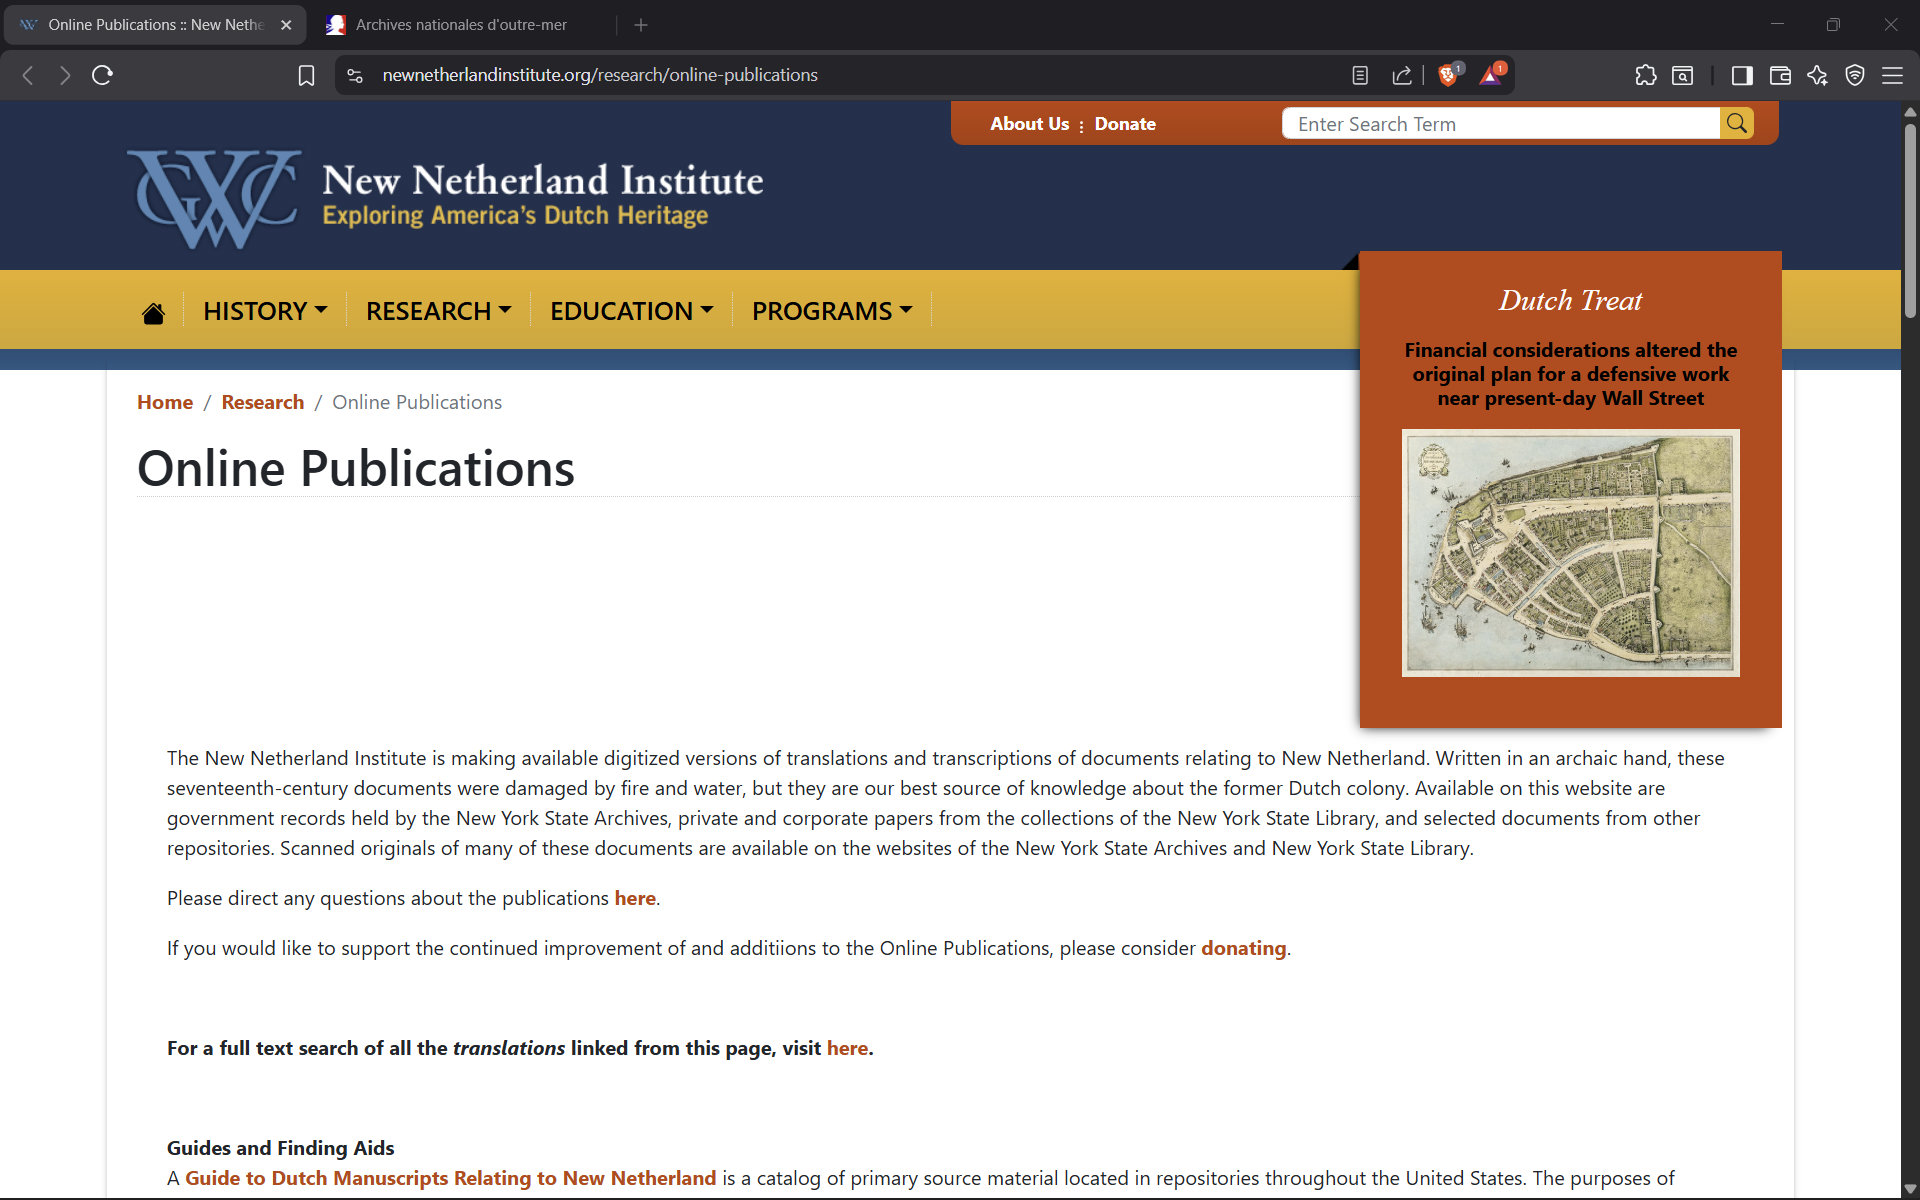
Task: Click the site search magnifier button
Action: (1737, 123)
